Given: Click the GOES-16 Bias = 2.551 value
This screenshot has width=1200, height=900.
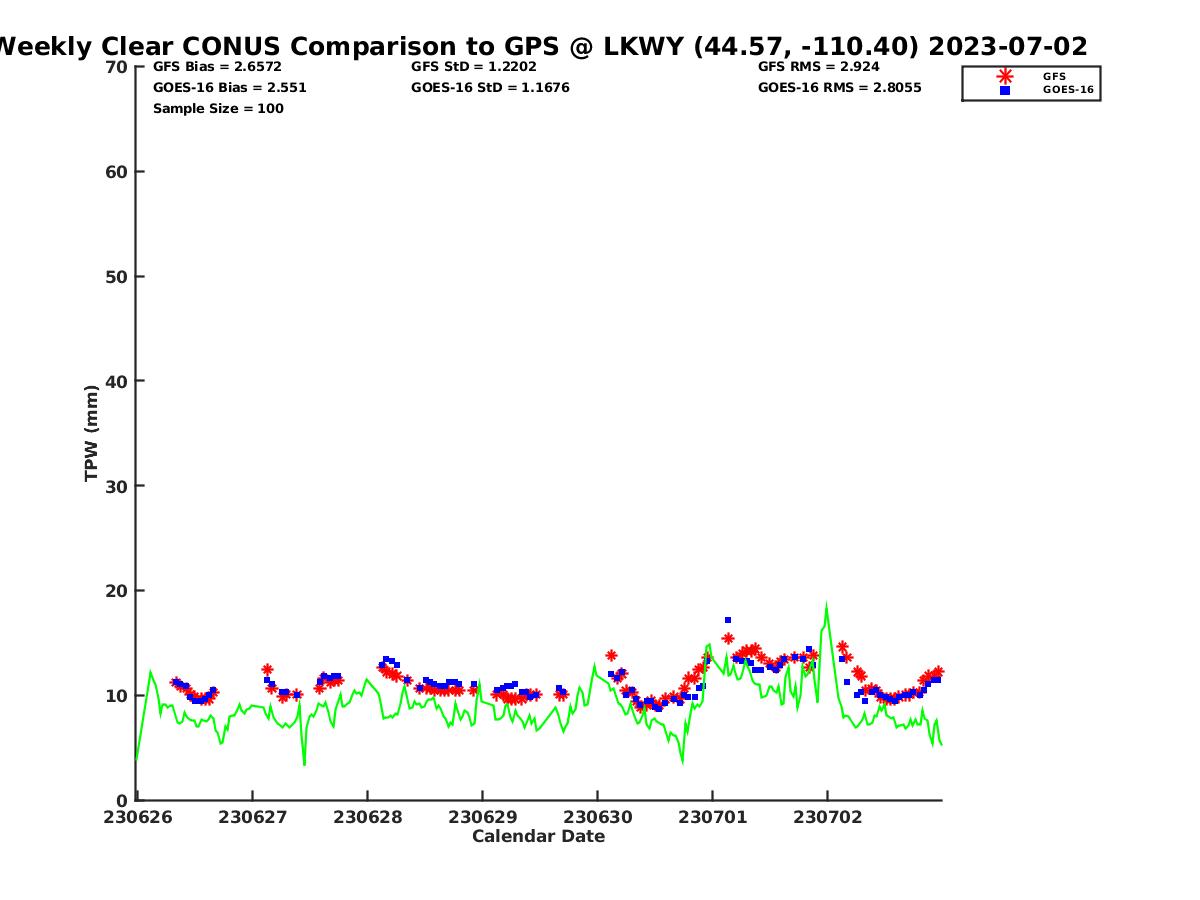Looking at the screenshot, I should (x=229, y=88).
